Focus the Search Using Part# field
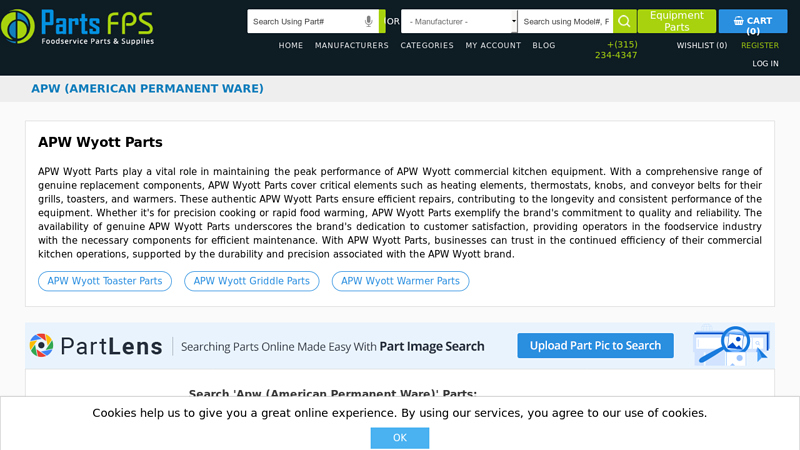The width and height of the screenshot is (800, 450). (x=313, y=21)
